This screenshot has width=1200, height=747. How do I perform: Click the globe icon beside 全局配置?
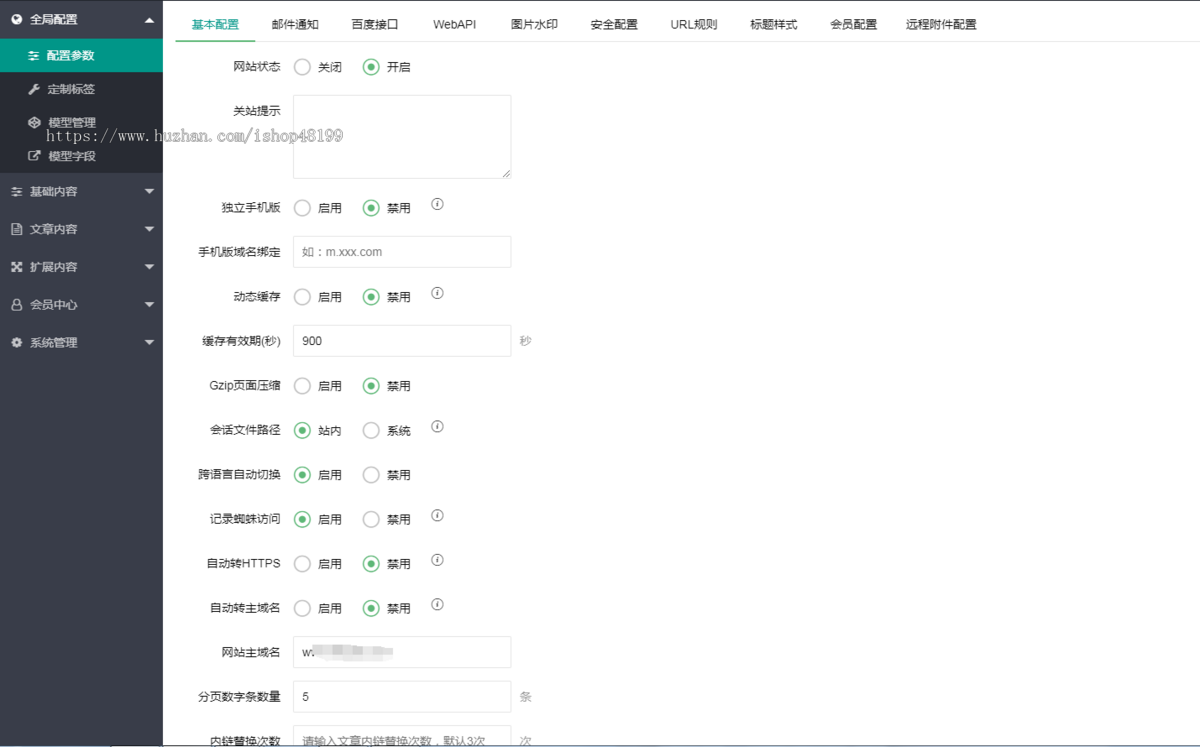click(x=17, y=19)
